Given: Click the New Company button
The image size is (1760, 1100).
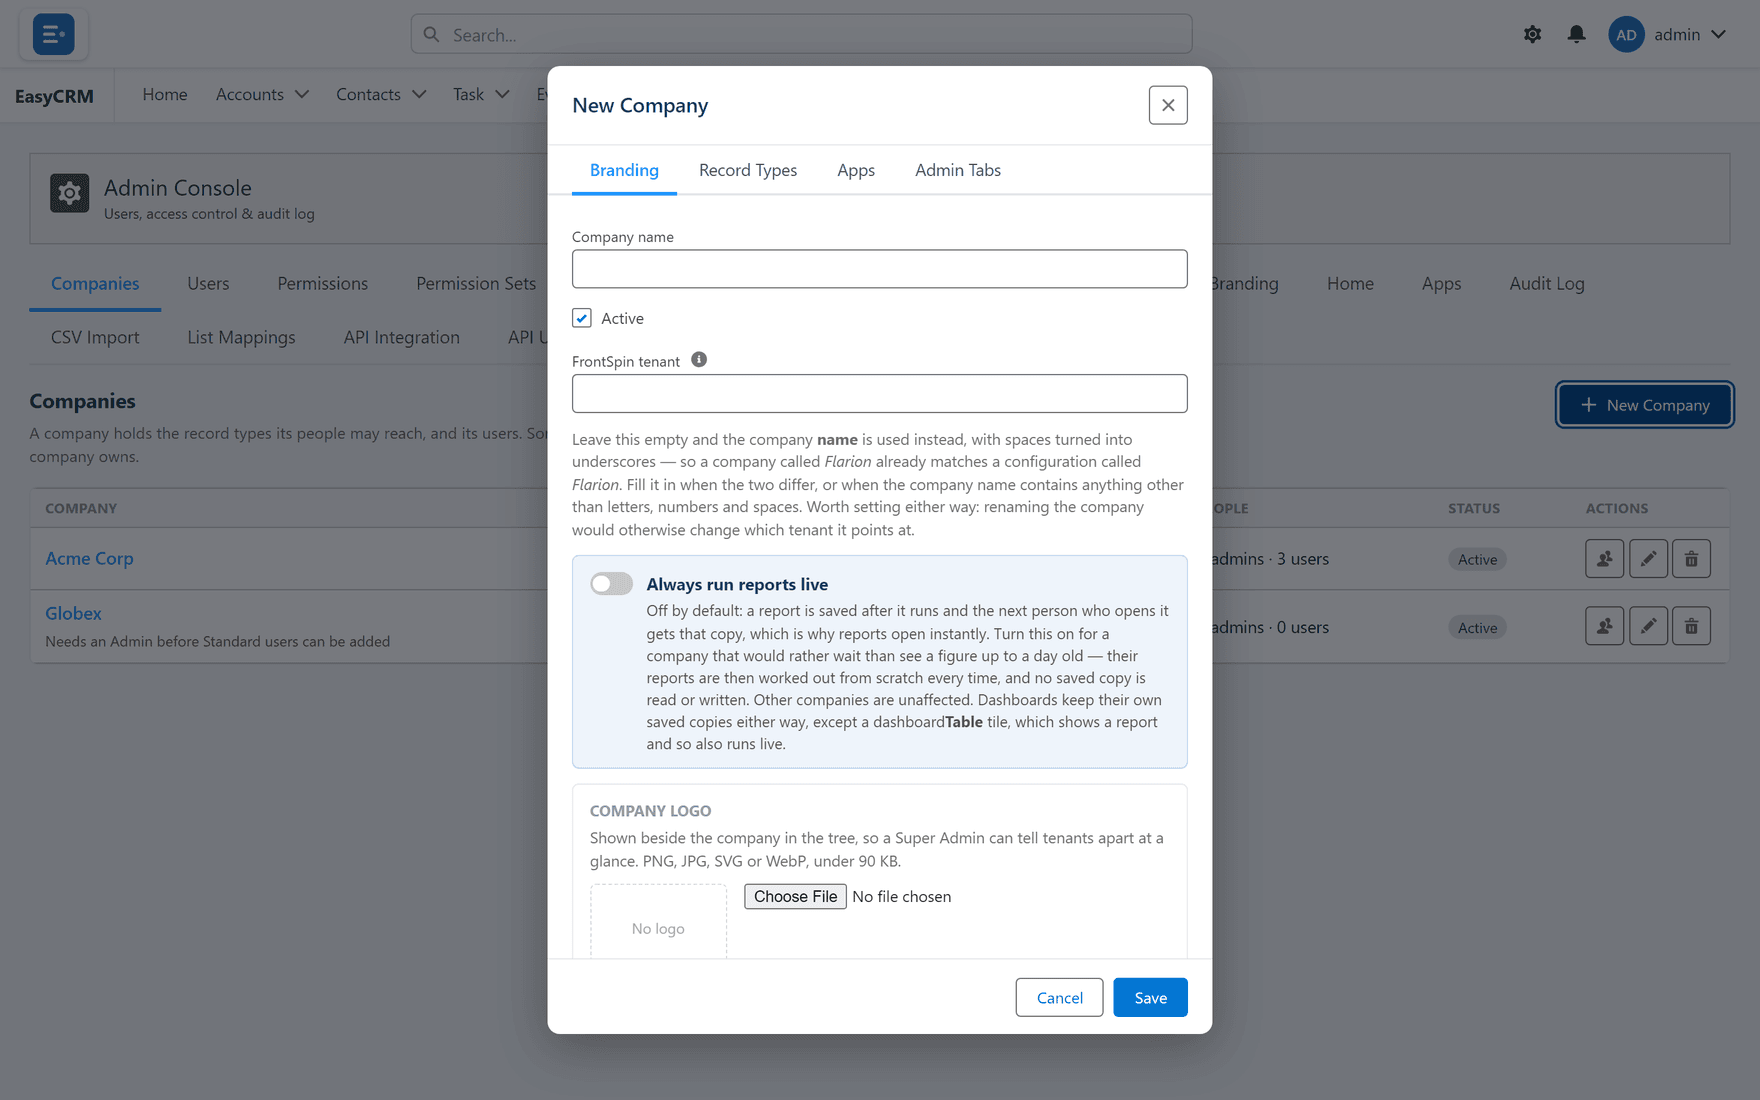Looking at the screenshot, I should (1645, 405).
